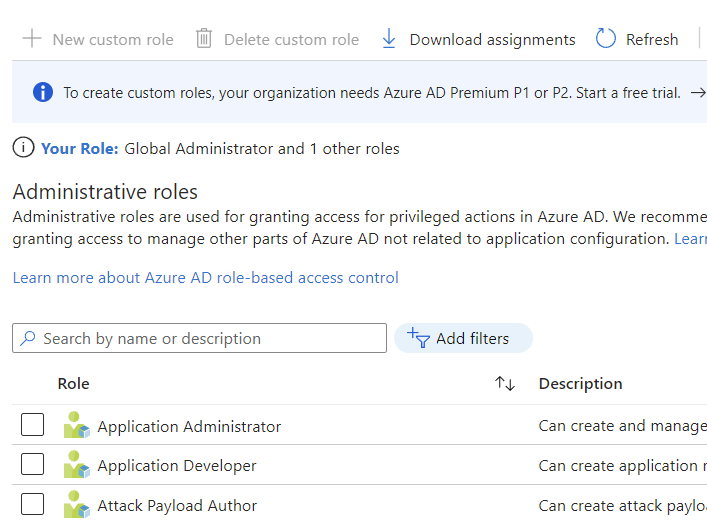Click the 'Can create and manage' description cell
This screenshot has height=522, width=707.
pyautogui.click(x=622, y=426)
